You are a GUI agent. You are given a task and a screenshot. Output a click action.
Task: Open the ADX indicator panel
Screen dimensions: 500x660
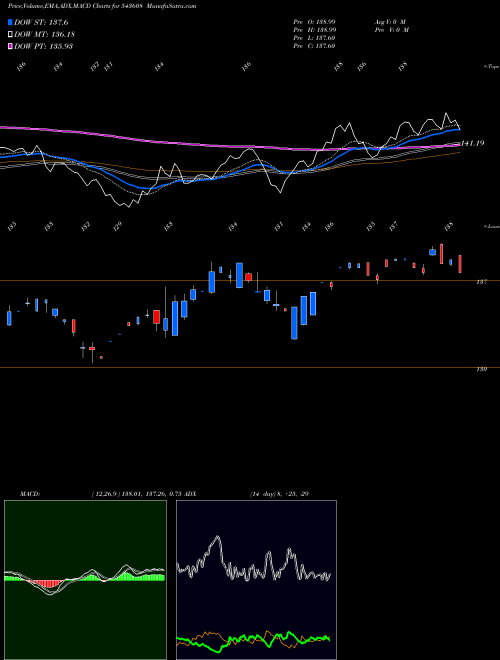click(256, 580)
